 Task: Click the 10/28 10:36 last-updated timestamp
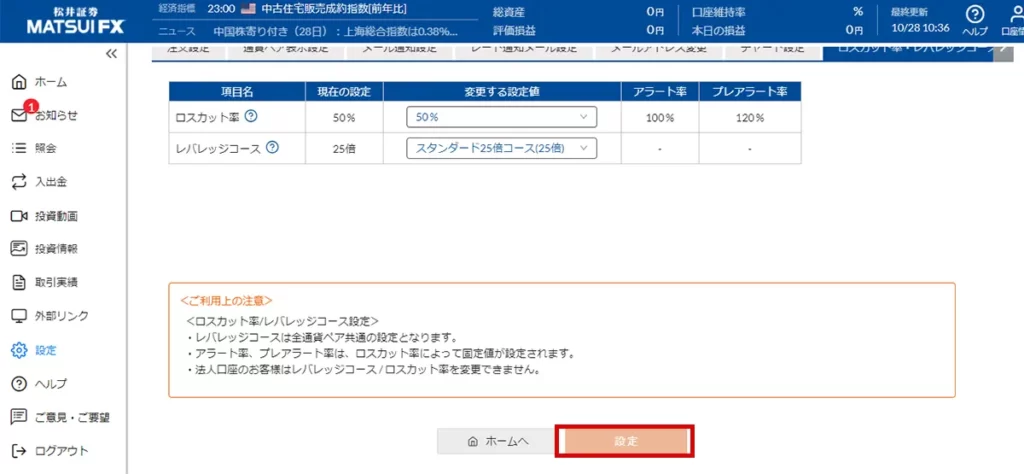(x=920, y=28)
